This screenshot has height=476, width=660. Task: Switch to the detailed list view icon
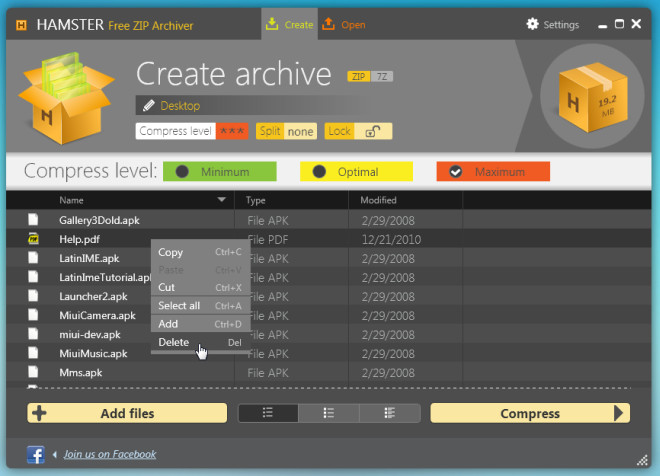(x=390, y=413)
